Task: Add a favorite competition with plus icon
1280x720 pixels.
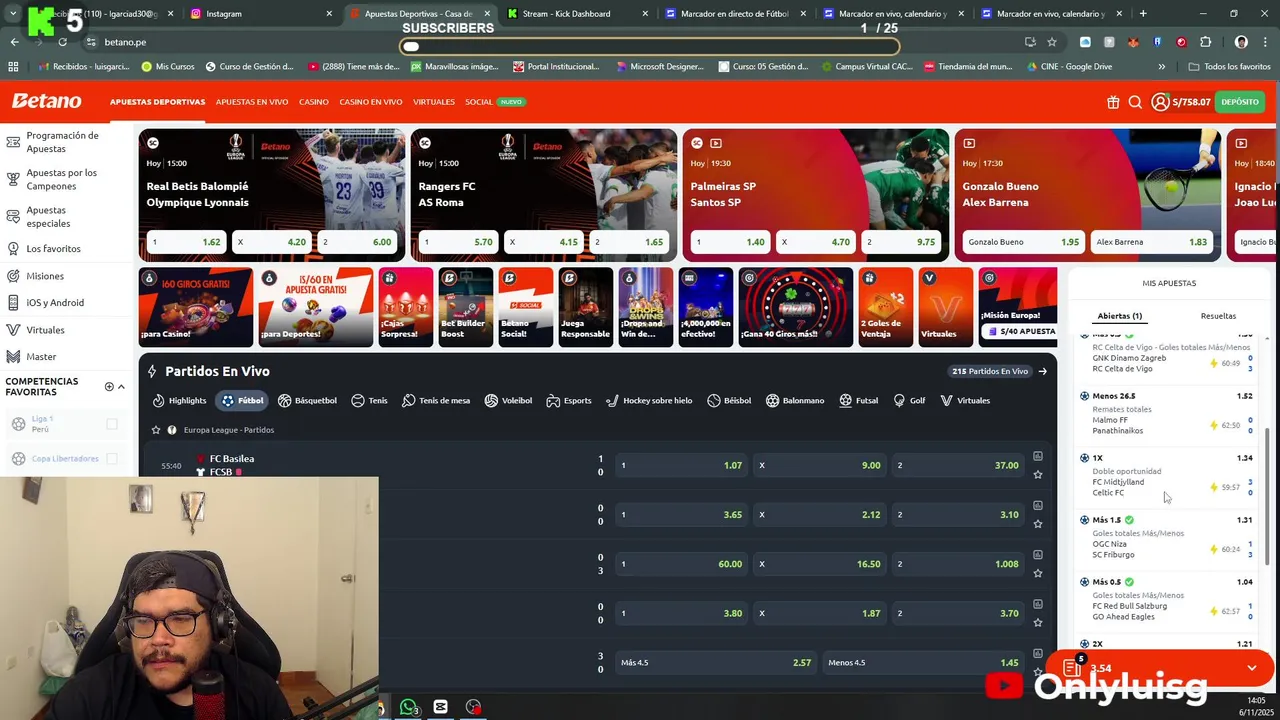Action: click(109, 387)
